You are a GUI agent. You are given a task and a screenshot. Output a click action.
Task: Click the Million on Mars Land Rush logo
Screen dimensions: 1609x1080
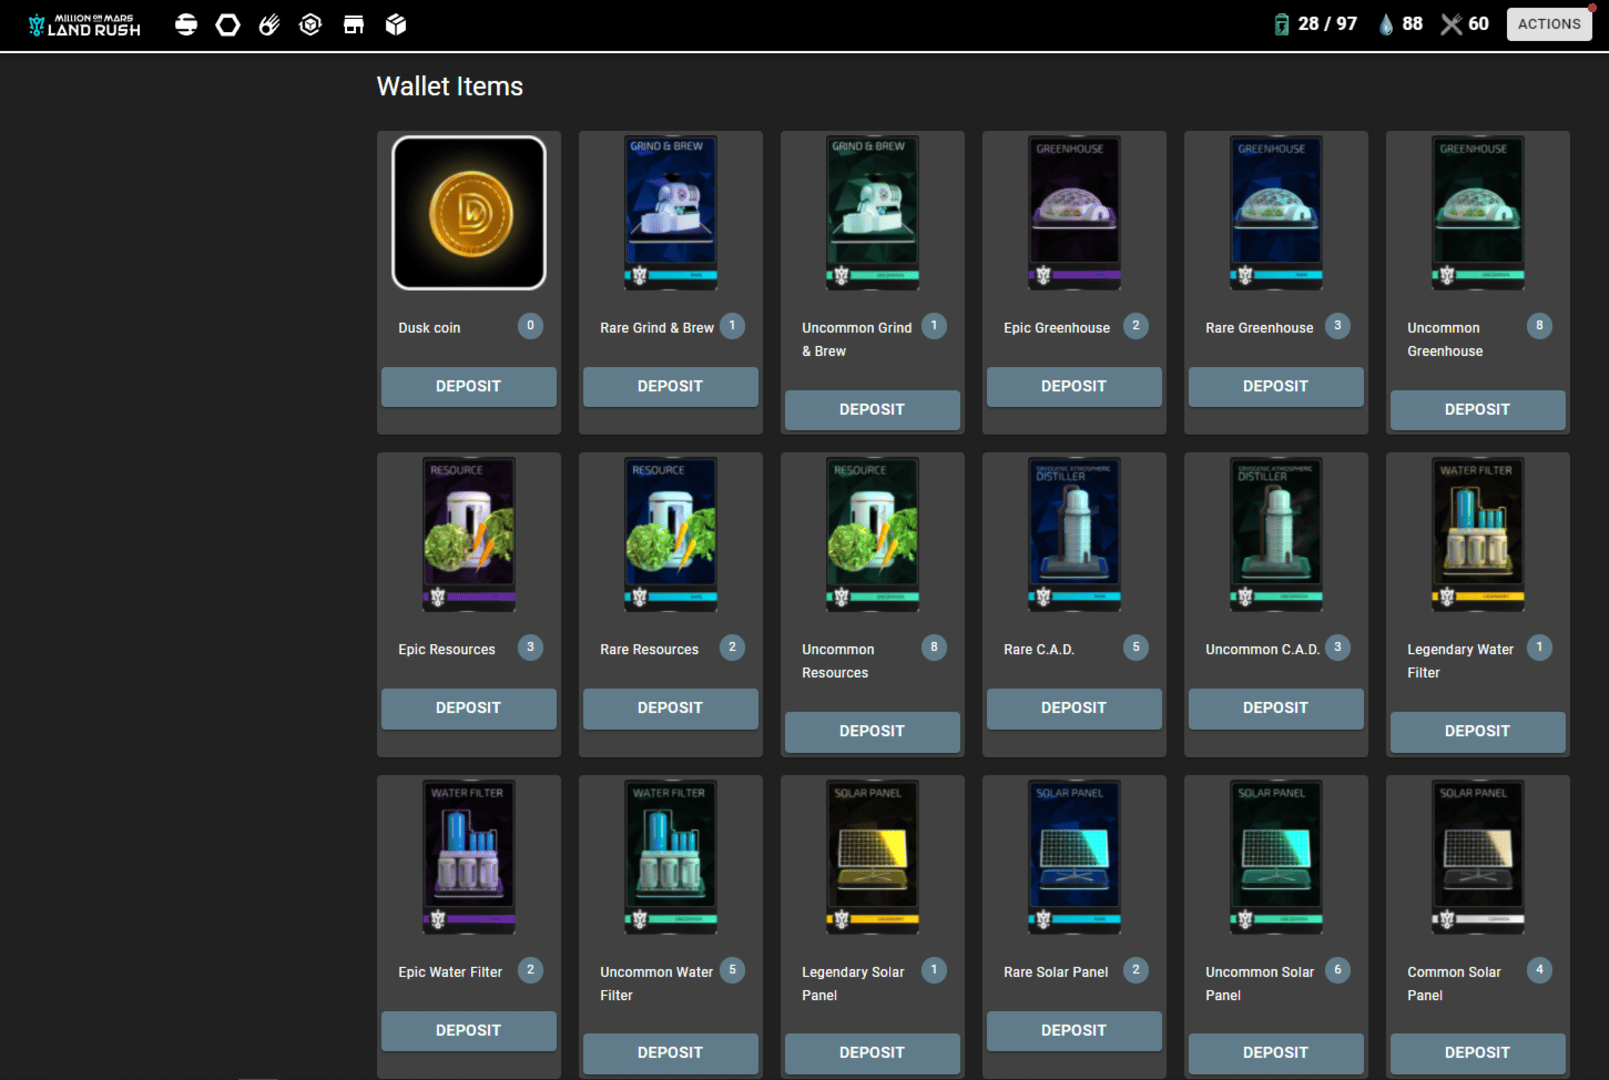coord(85,25)
